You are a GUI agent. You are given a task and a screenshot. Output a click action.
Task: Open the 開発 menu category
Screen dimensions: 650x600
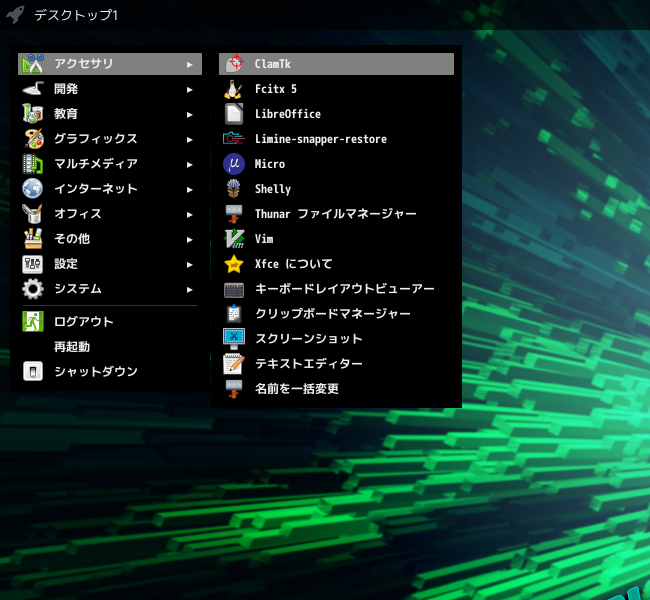[110, 89]
